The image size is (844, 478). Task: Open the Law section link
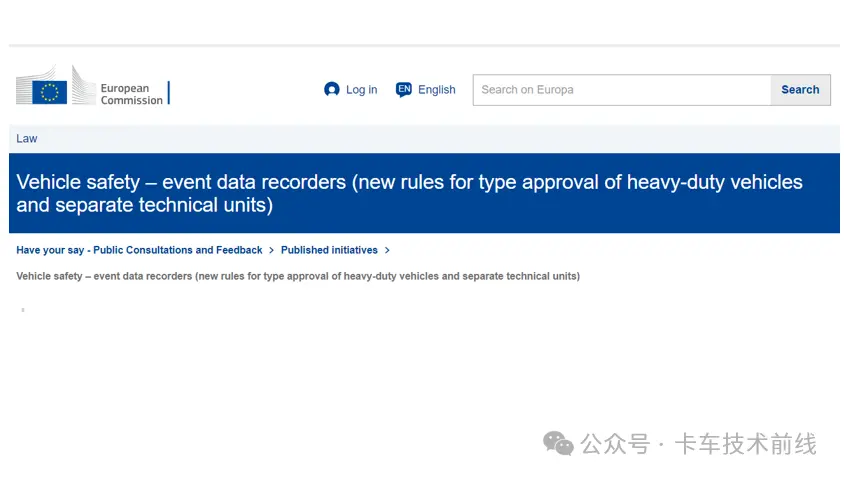(26, 139)
